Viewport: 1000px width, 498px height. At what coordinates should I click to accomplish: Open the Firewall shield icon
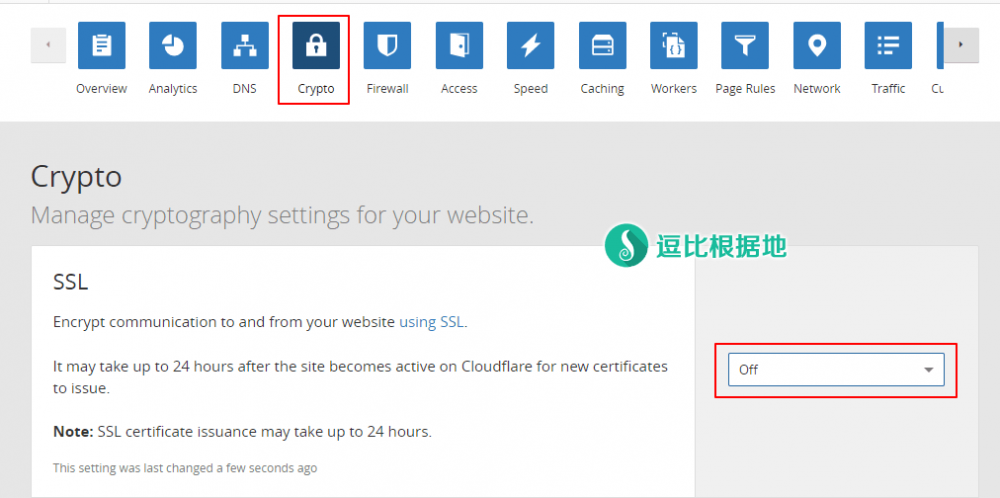(x=387, y=46)
